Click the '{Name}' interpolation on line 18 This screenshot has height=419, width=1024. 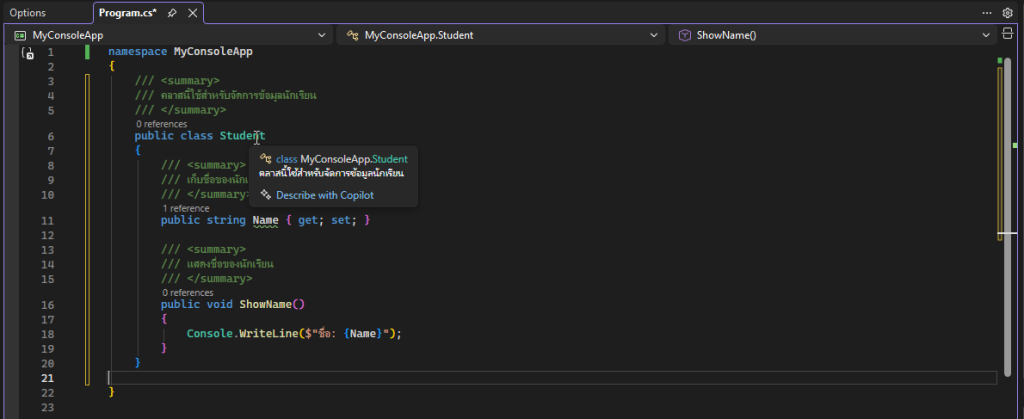pos(363,334)
